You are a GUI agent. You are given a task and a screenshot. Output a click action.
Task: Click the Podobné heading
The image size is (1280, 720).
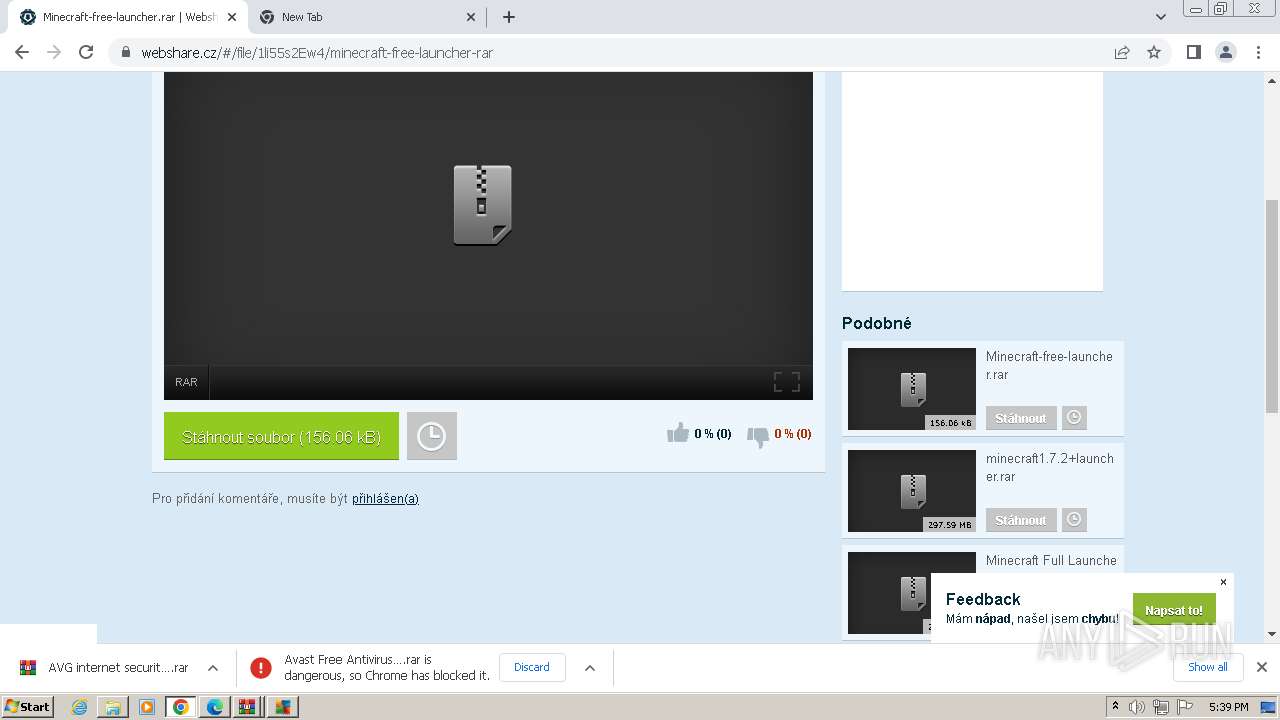[877, 323]
